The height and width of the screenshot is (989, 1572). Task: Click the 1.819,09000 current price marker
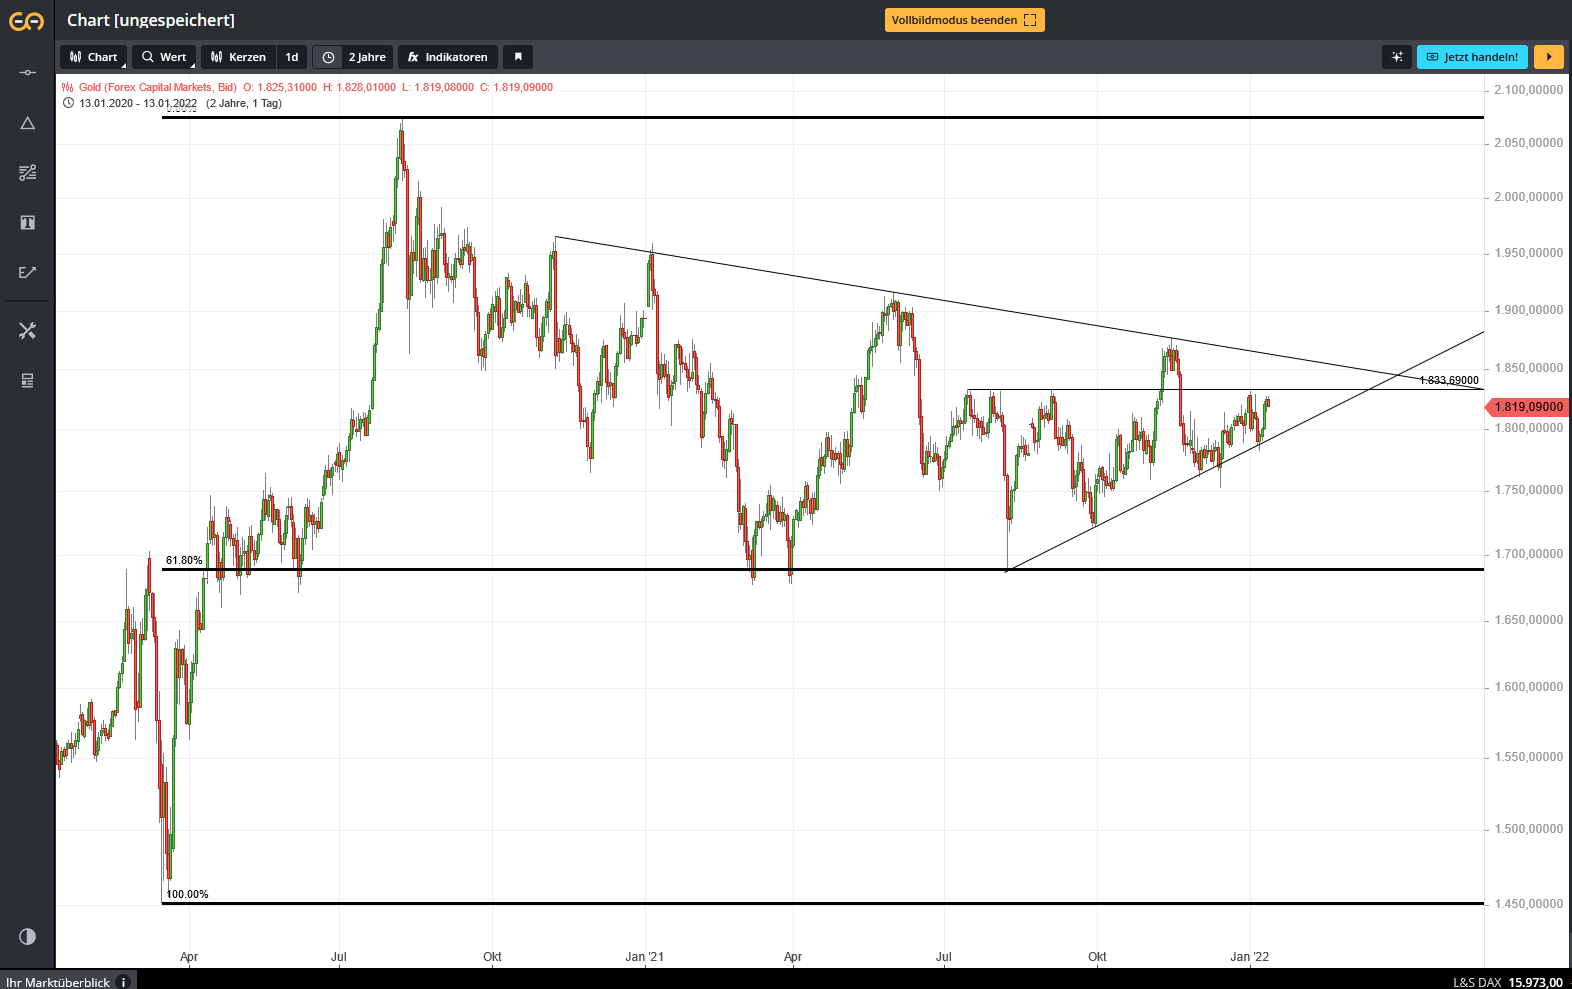[1528, 407]
